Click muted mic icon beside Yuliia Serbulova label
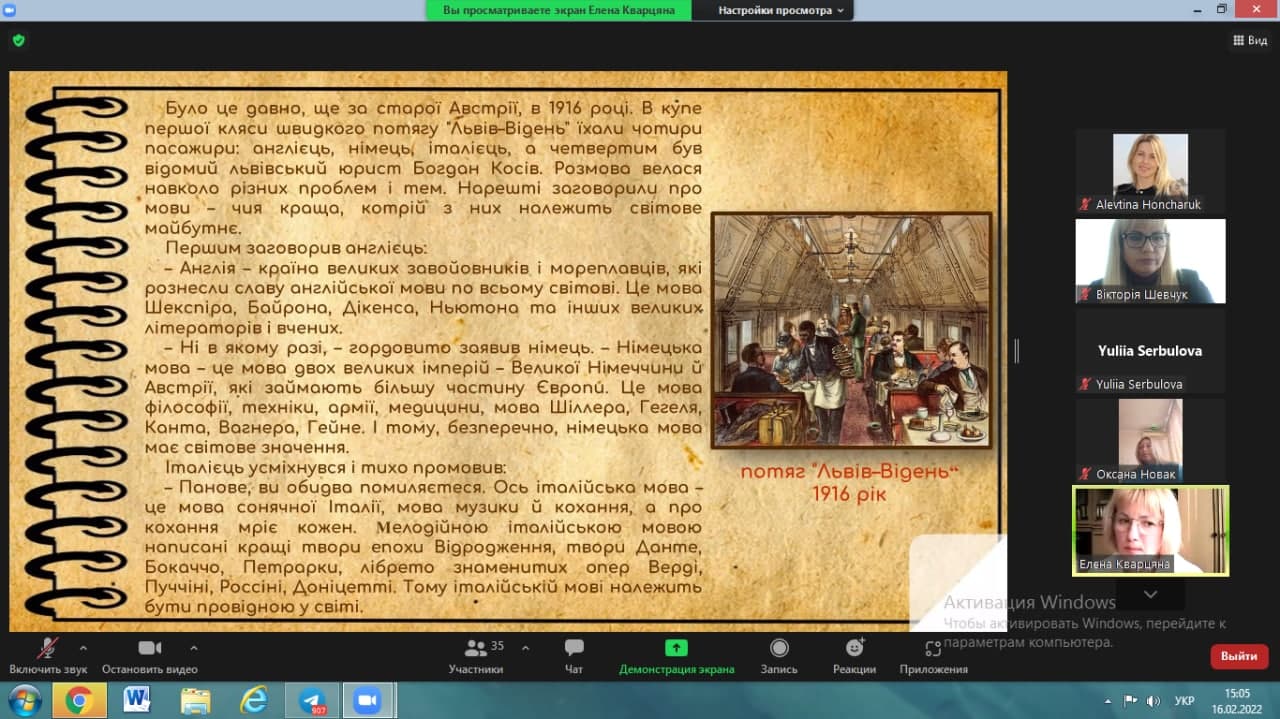This screenshot has width=1280, height=719. [x=1084, y=384]
